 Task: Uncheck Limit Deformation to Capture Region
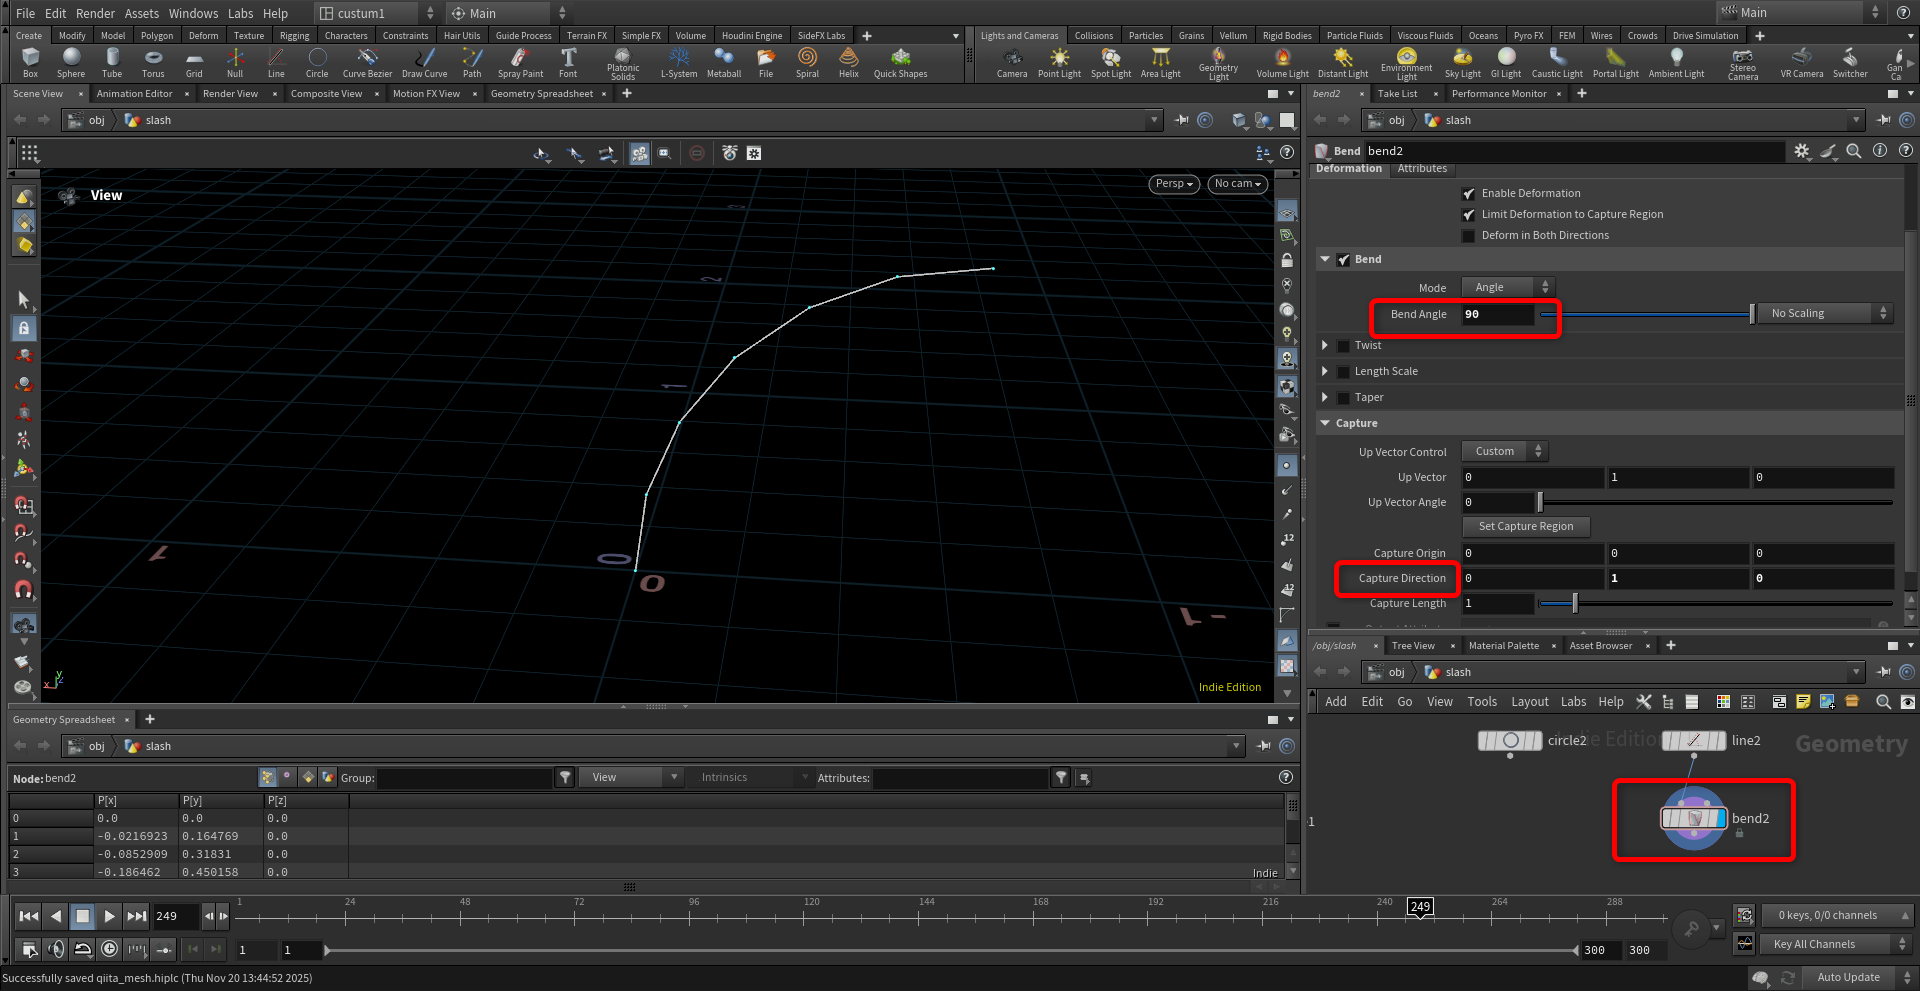coord(1468,215)
